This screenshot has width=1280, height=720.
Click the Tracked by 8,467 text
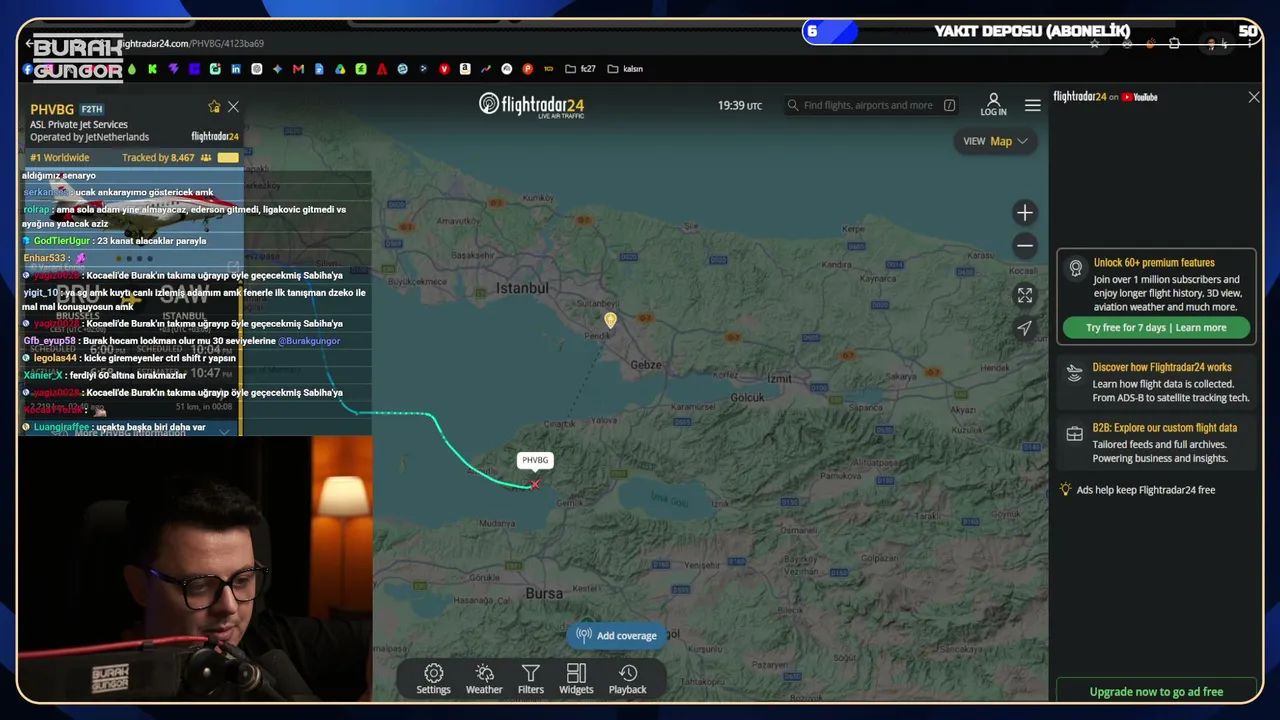tap(158, 158)
